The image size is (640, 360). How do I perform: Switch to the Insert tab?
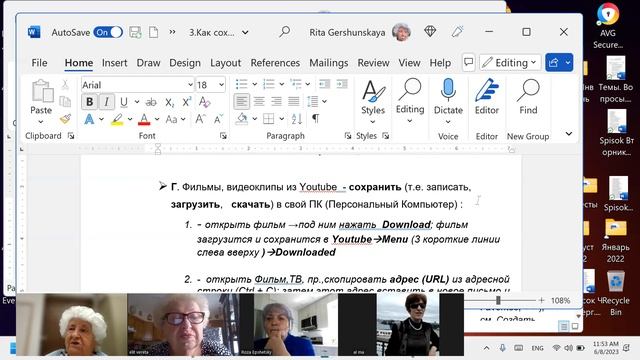tap(114, 63)
